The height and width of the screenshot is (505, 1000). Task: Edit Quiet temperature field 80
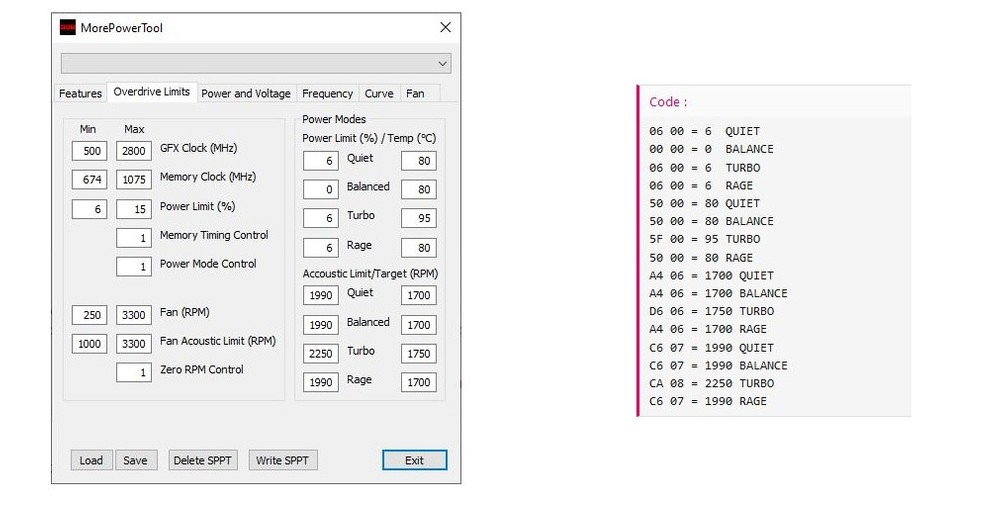pos(419,161)
